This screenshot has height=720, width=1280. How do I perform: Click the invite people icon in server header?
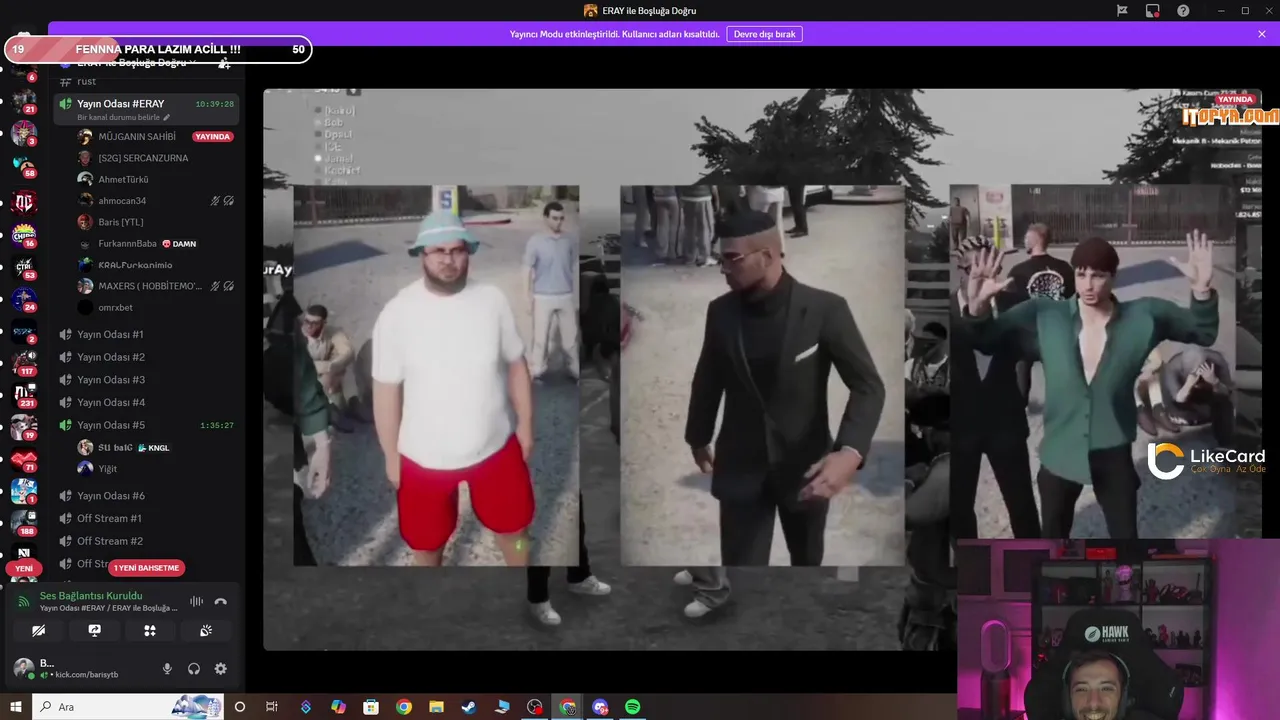224,62
